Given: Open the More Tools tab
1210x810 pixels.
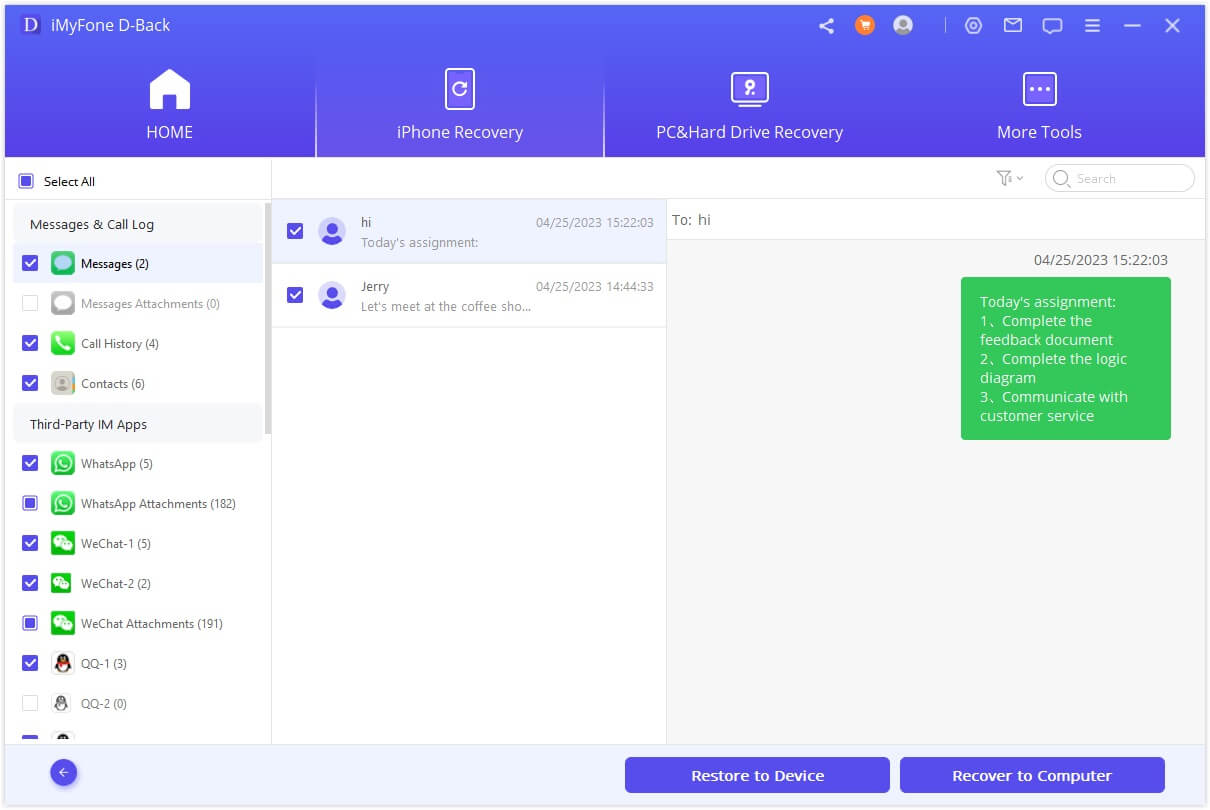Looking at the screenshot, I should [x=1039, y=107].
